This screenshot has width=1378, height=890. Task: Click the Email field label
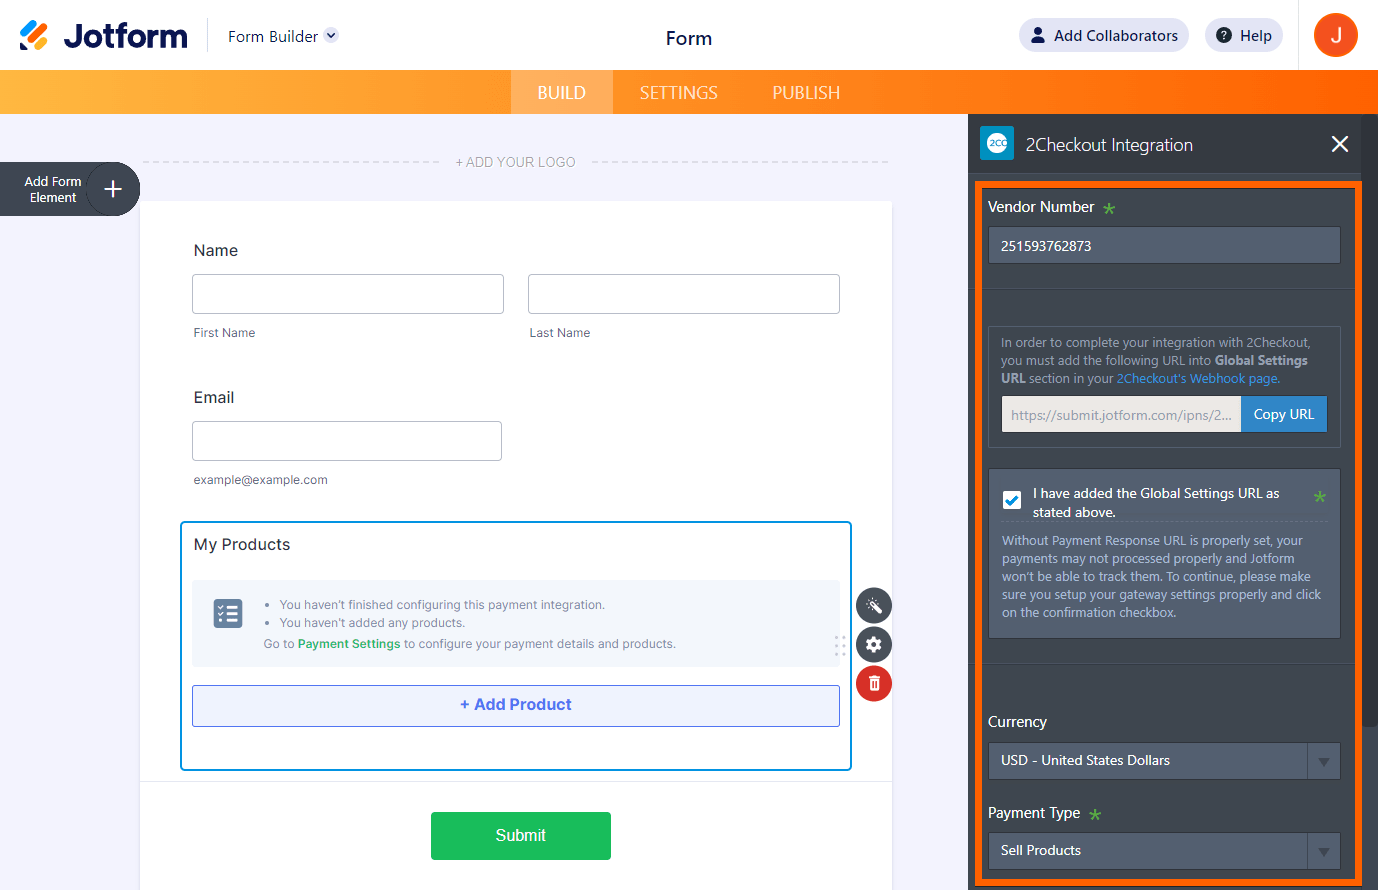[214, 398]
